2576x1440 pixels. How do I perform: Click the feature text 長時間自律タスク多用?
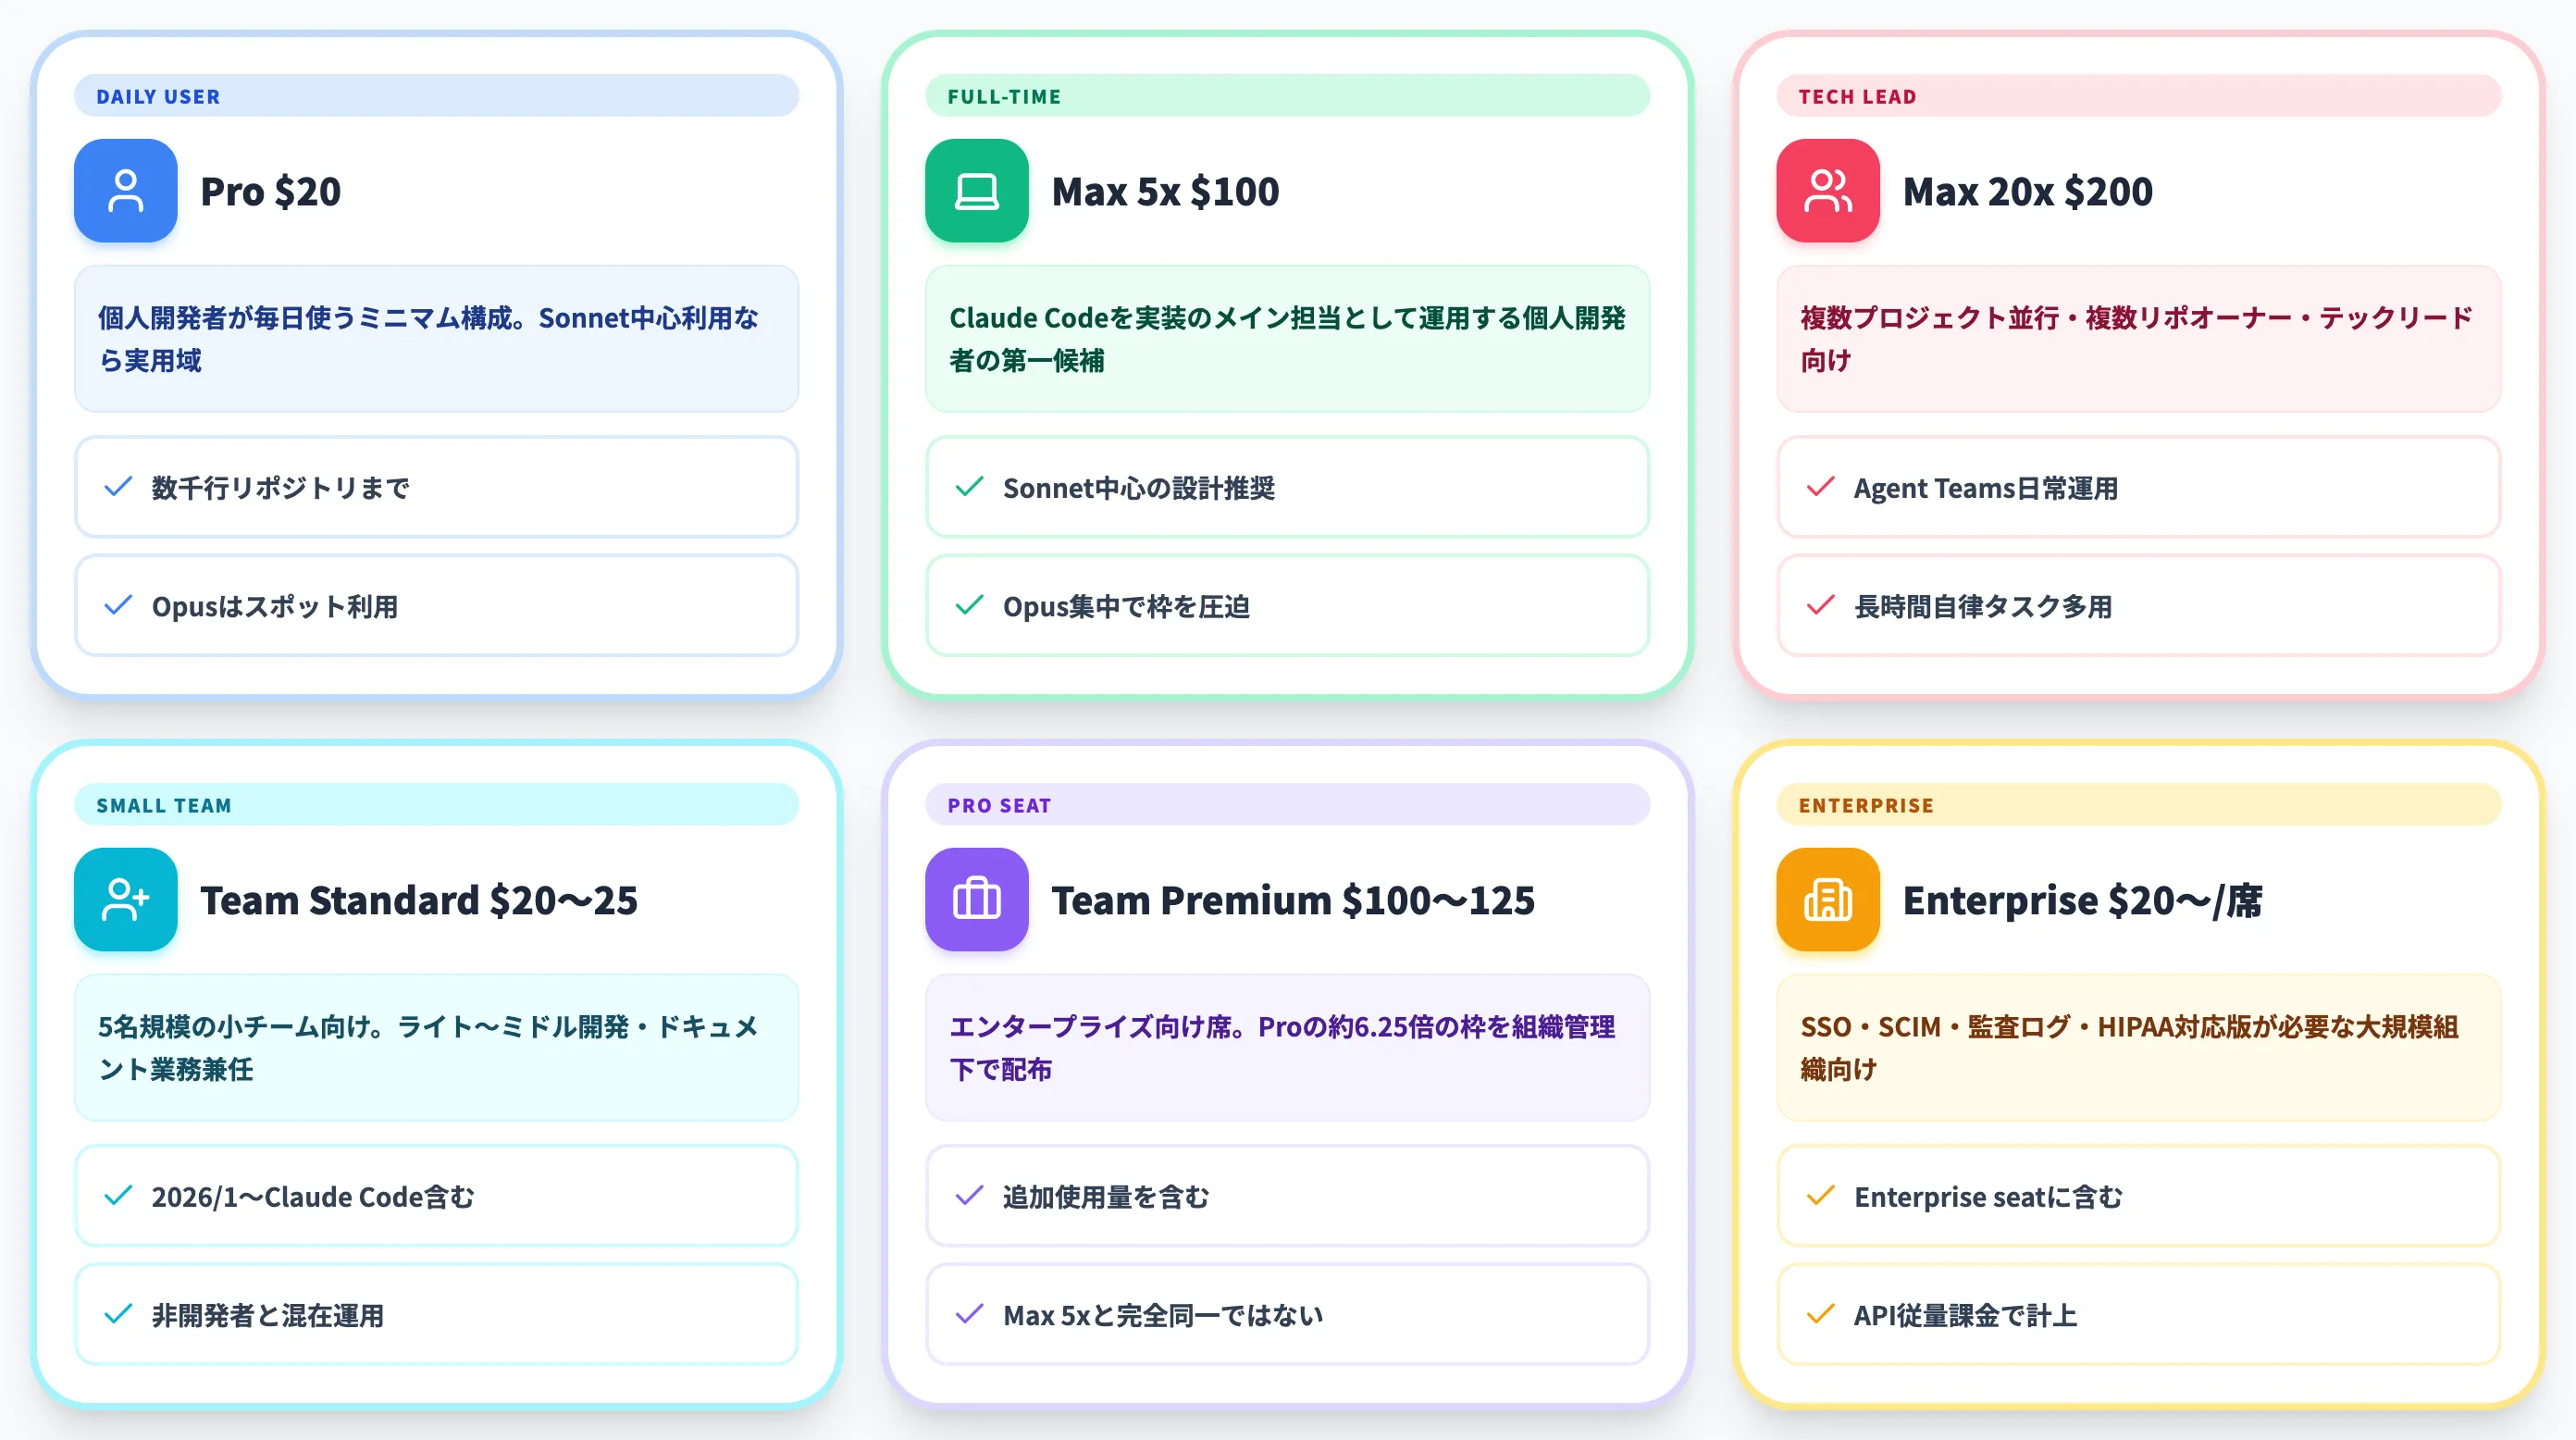click(x=1983, y=607)
